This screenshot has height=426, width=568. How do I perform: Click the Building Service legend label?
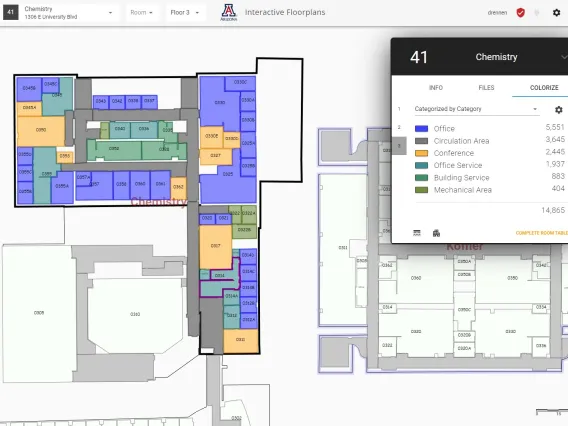point(462,178)
